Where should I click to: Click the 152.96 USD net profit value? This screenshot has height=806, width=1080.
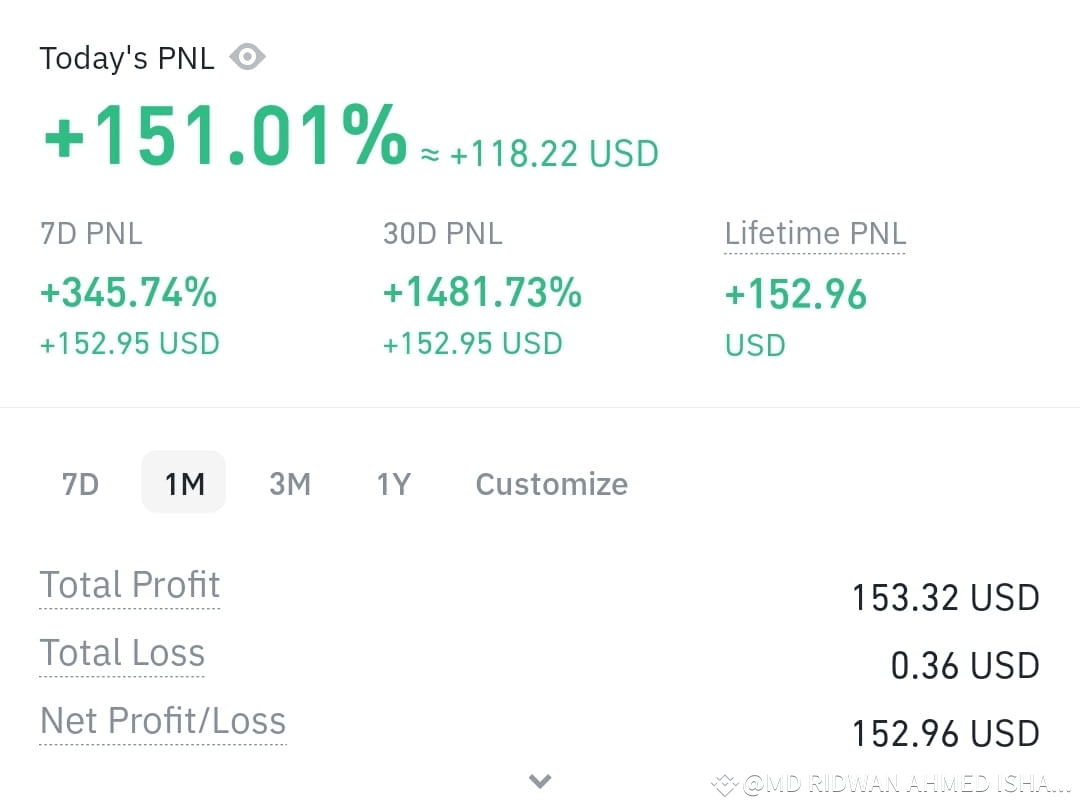tap(945, 734)
